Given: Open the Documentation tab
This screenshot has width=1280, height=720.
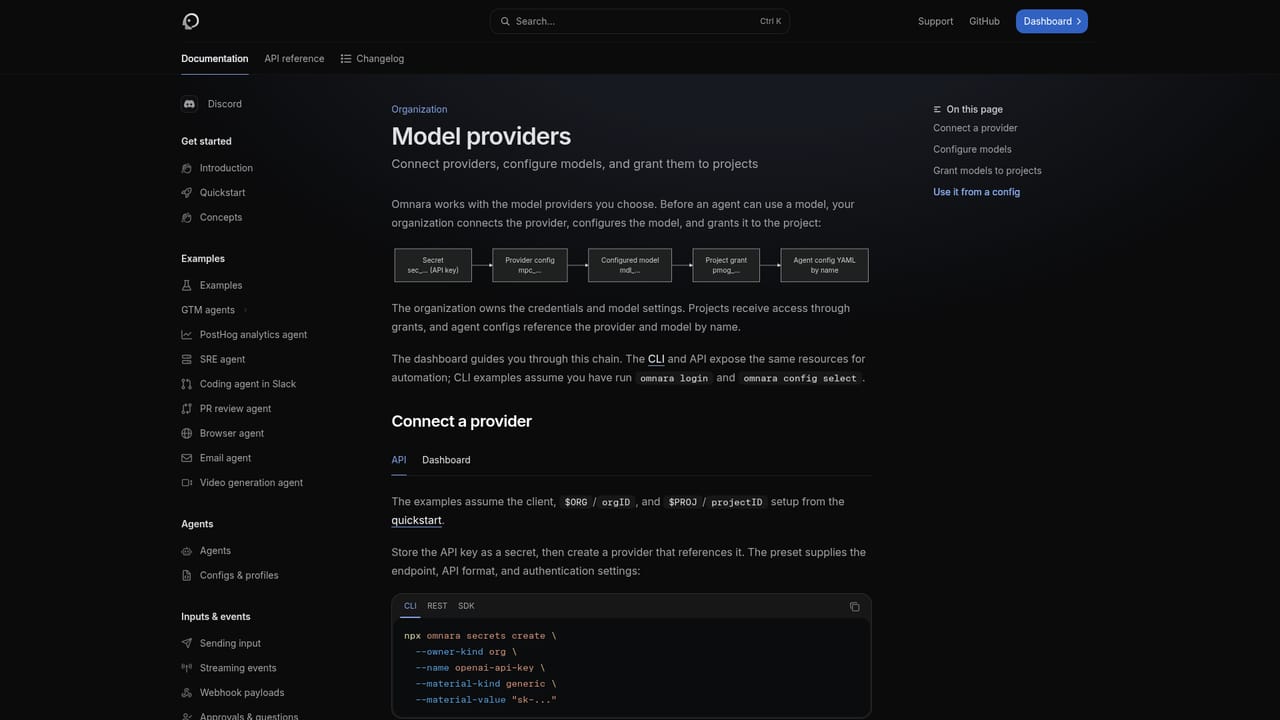Looking at the screenshot, I should 215,59.
